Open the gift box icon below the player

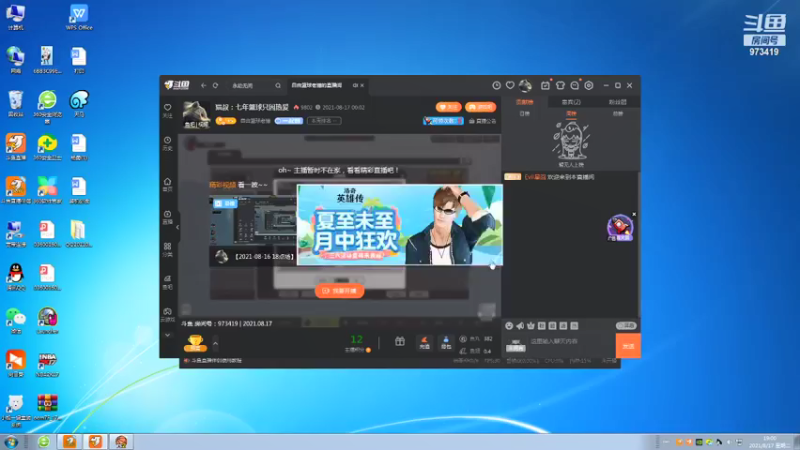(x=400, y=342)
